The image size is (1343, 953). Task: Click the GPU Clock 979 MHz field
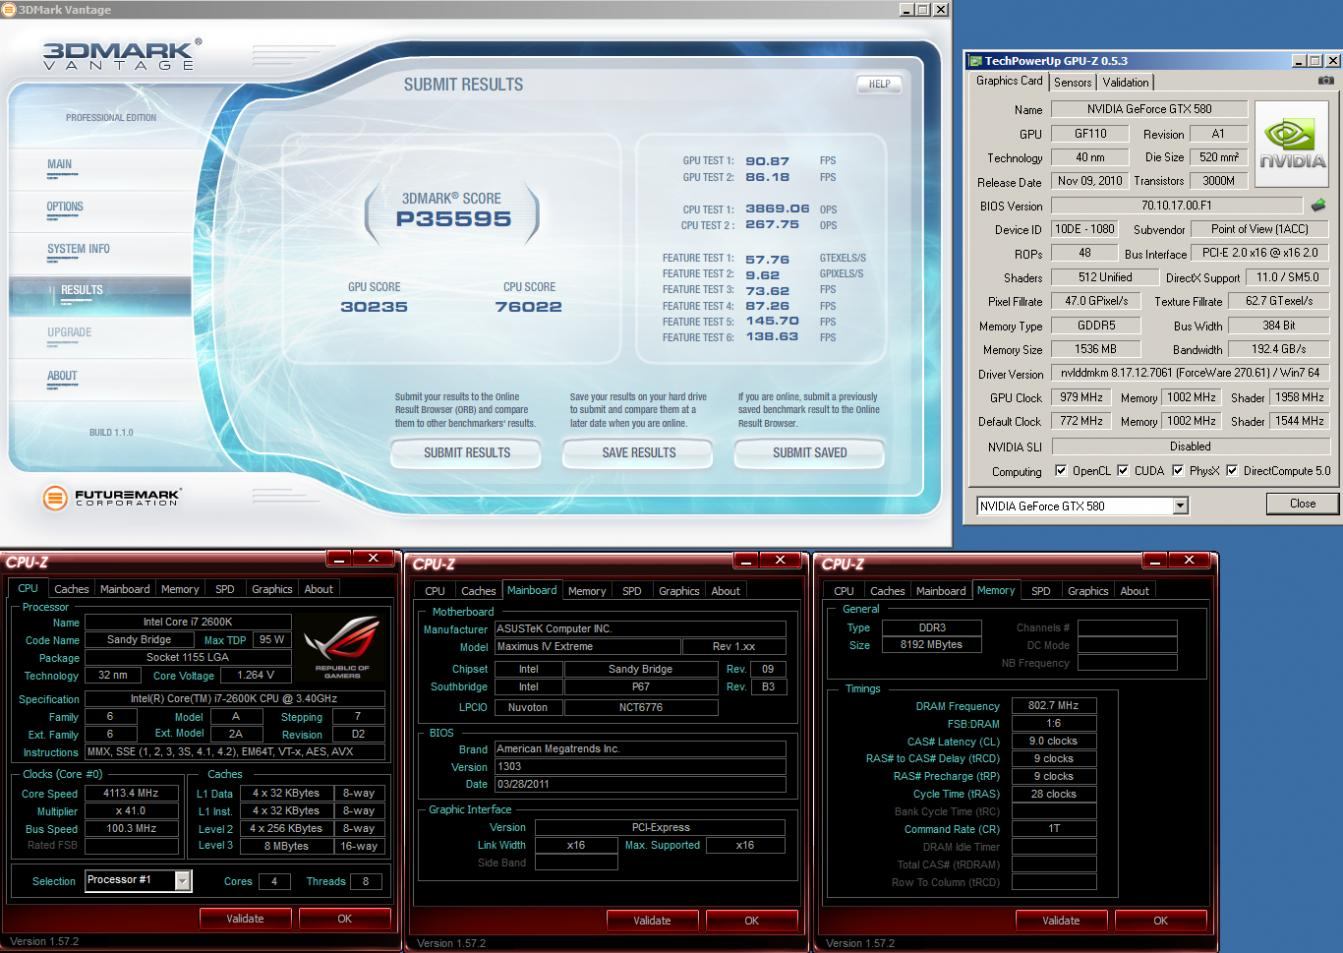point(1080,397)
